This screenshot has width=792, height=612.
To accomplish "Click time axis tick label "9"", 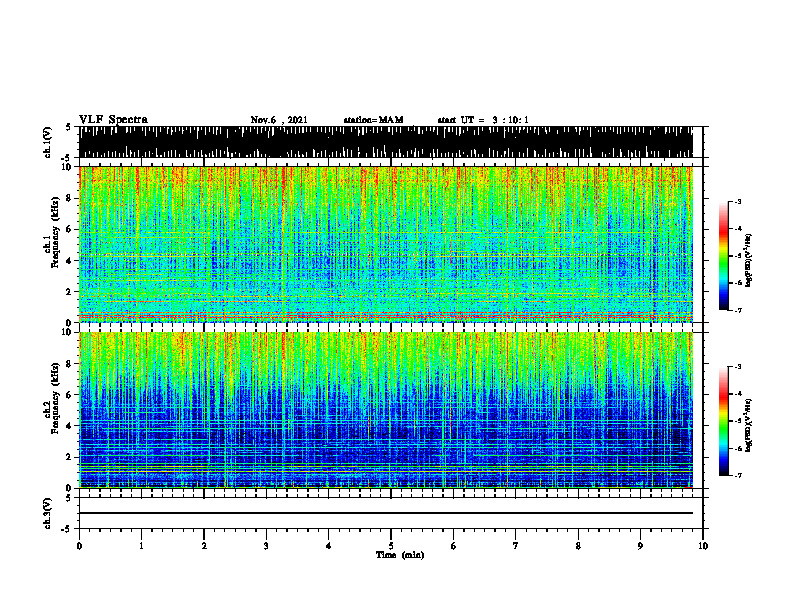I will (640, 546).
